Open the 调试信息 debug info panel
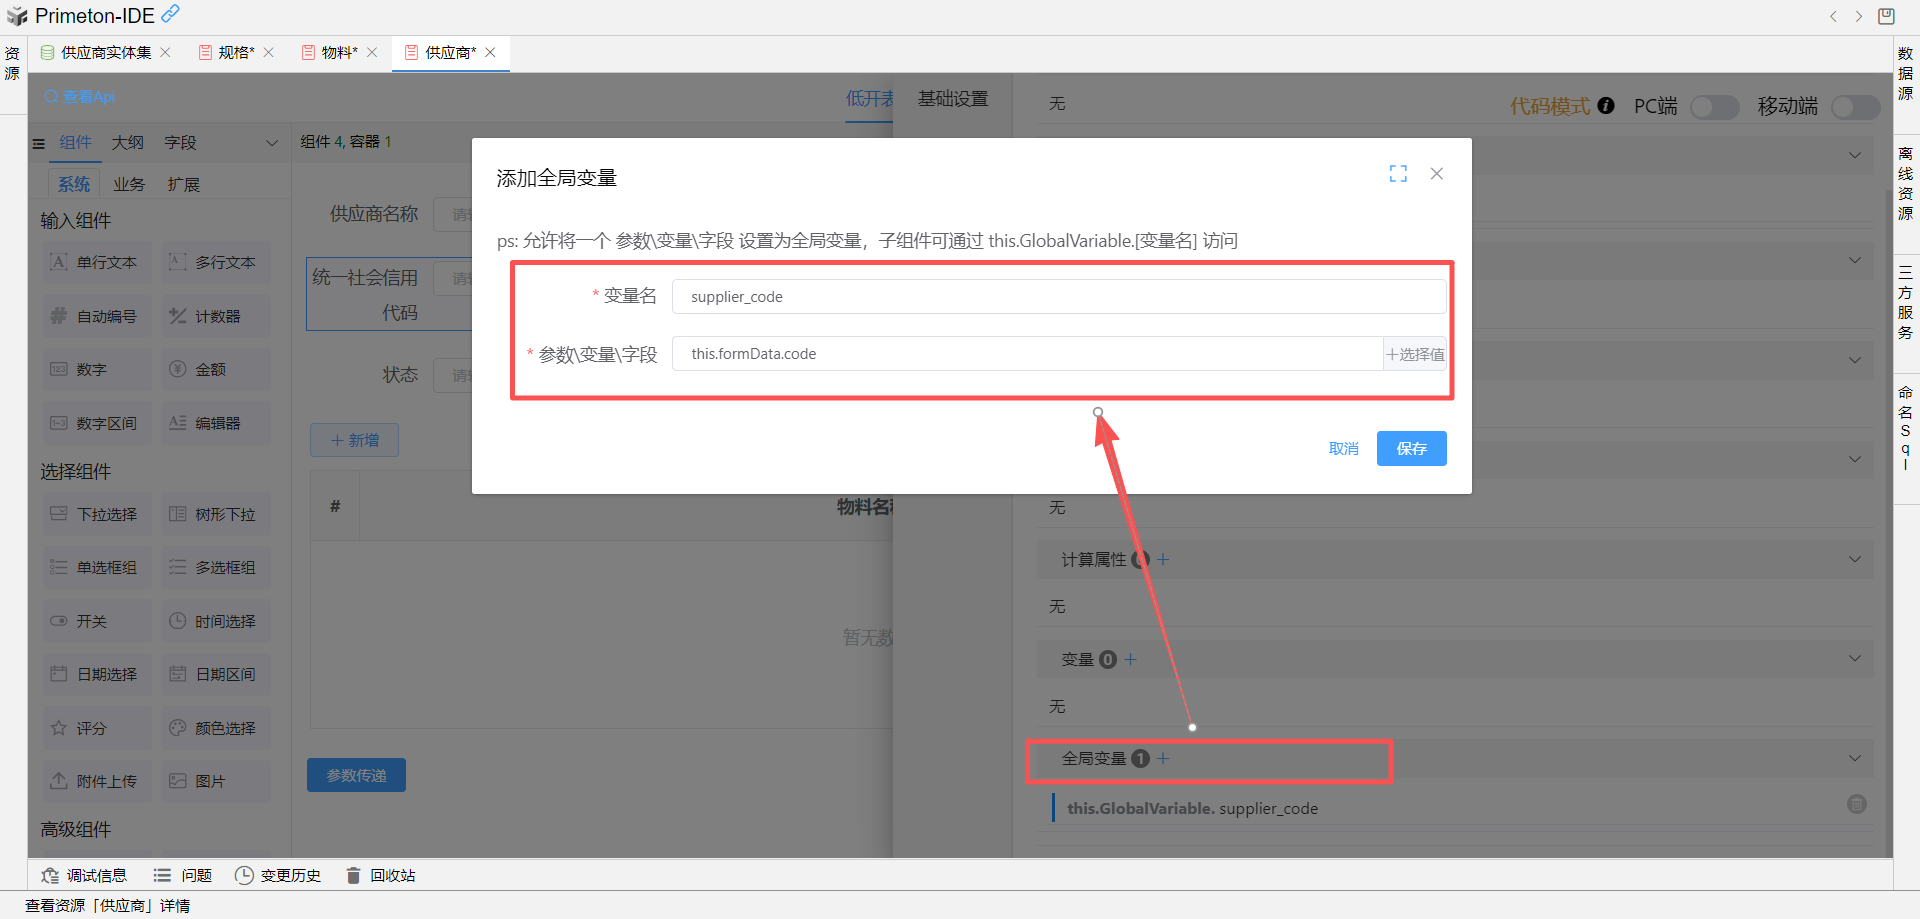Screen dimensions: 1920x919 click(x=85, y=876)
